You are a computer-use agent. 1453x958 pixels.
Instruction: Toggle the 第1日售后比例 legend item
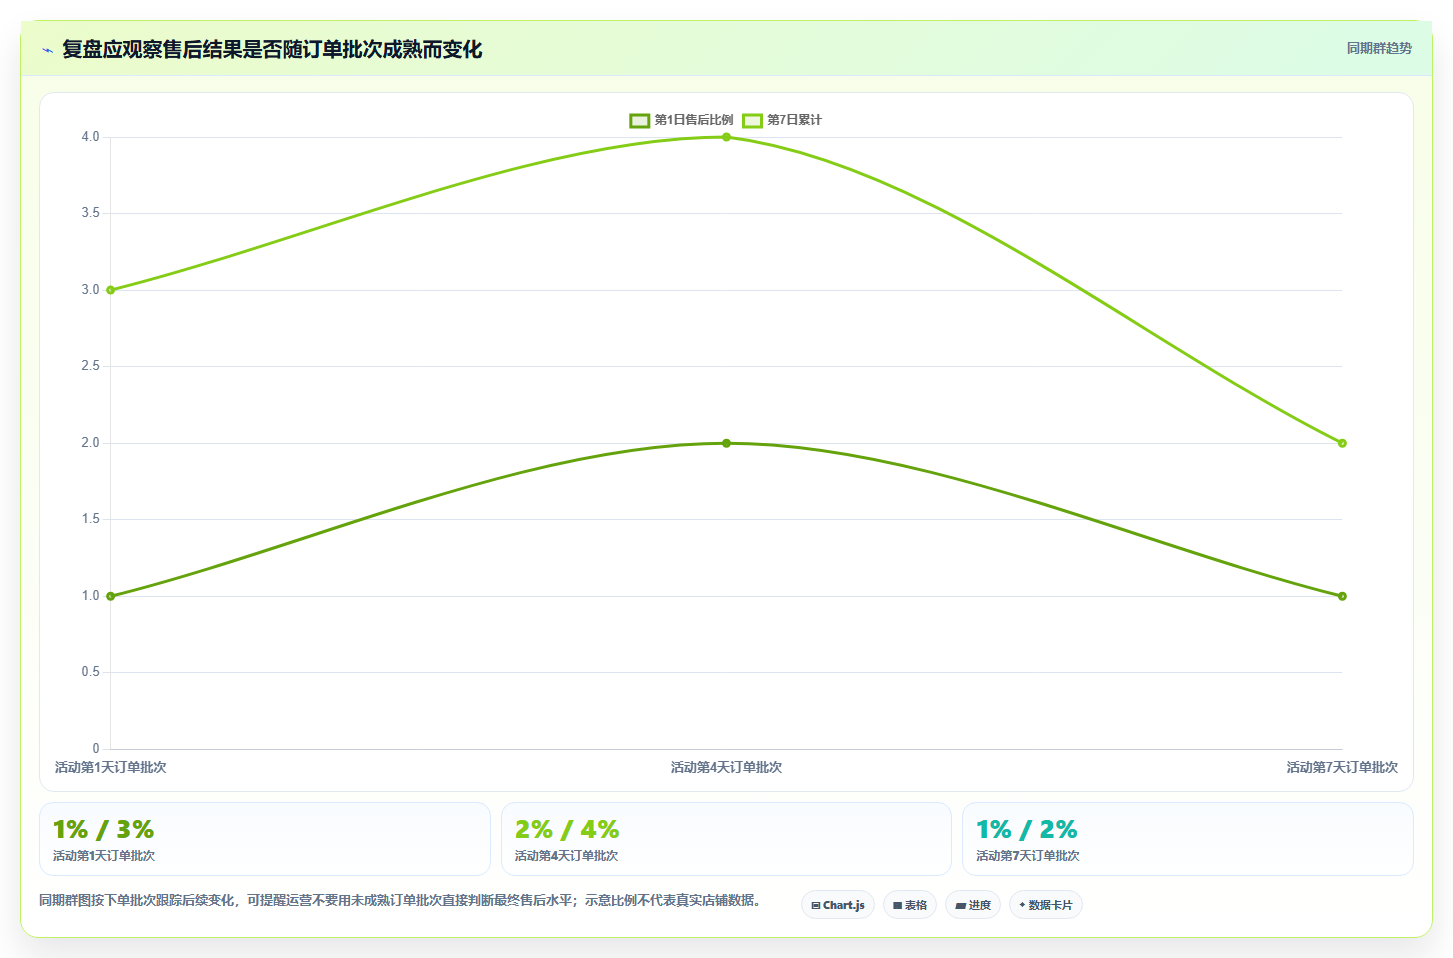(x=681, y=120)
